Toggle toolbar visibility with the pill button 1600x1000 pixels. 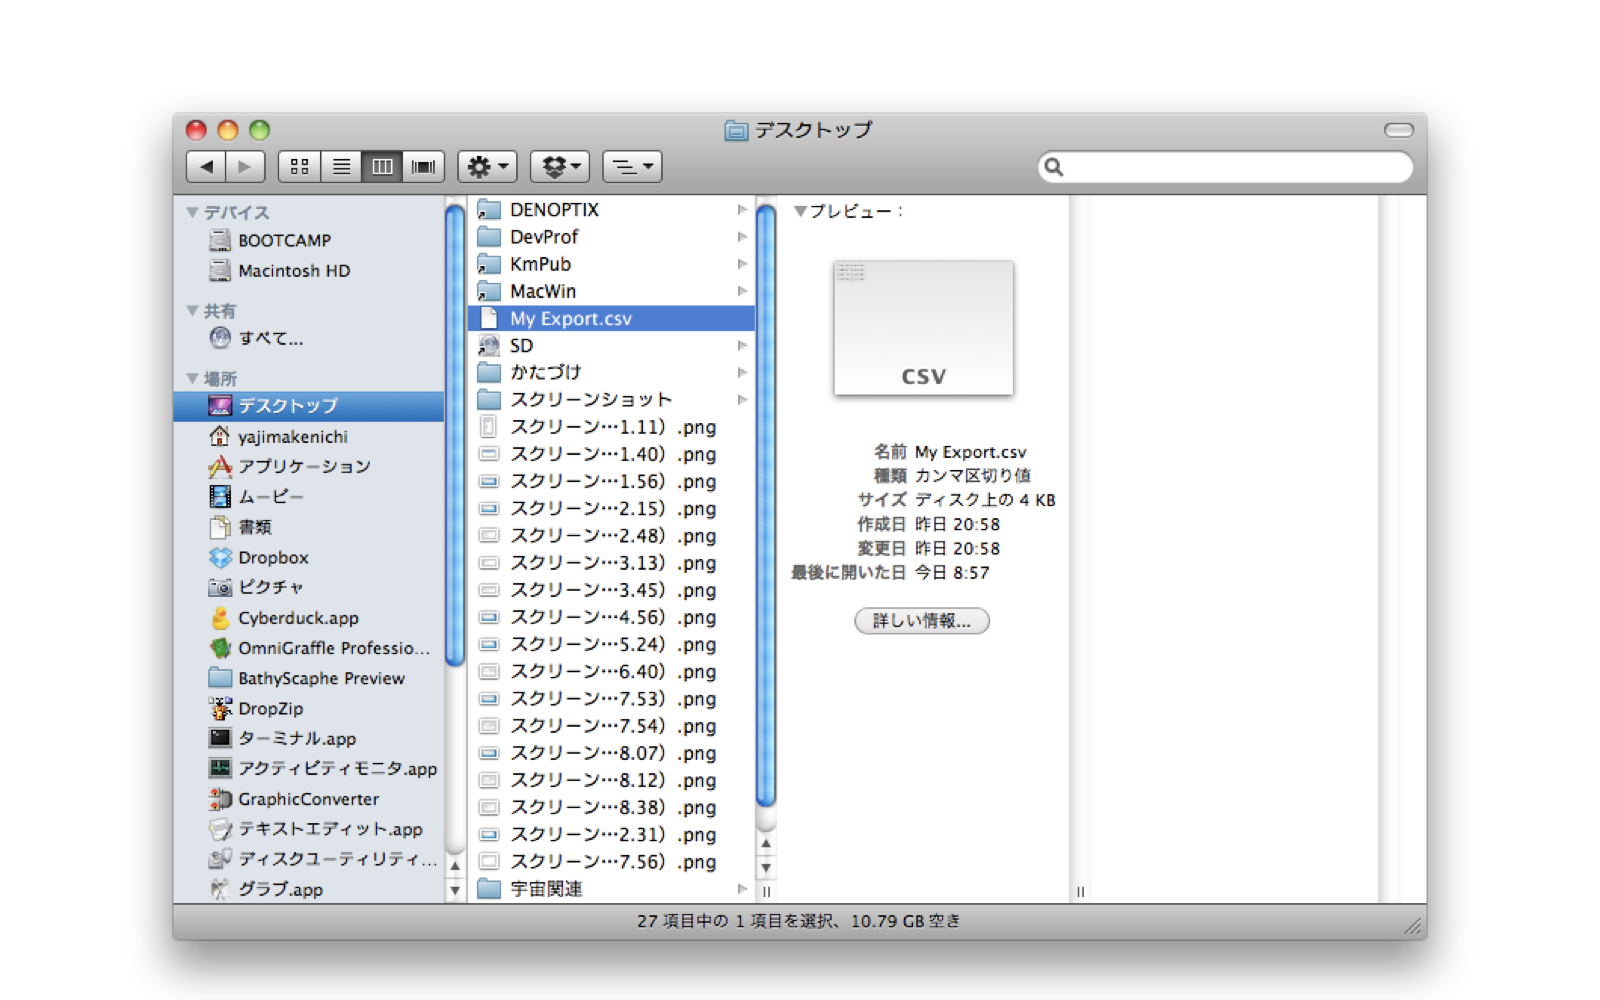[x=1398, y=130]
